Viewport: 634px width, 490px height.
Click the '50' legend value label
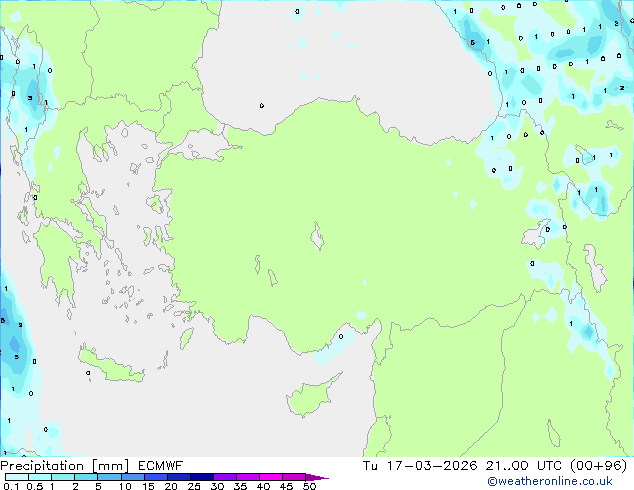point(309,486)
